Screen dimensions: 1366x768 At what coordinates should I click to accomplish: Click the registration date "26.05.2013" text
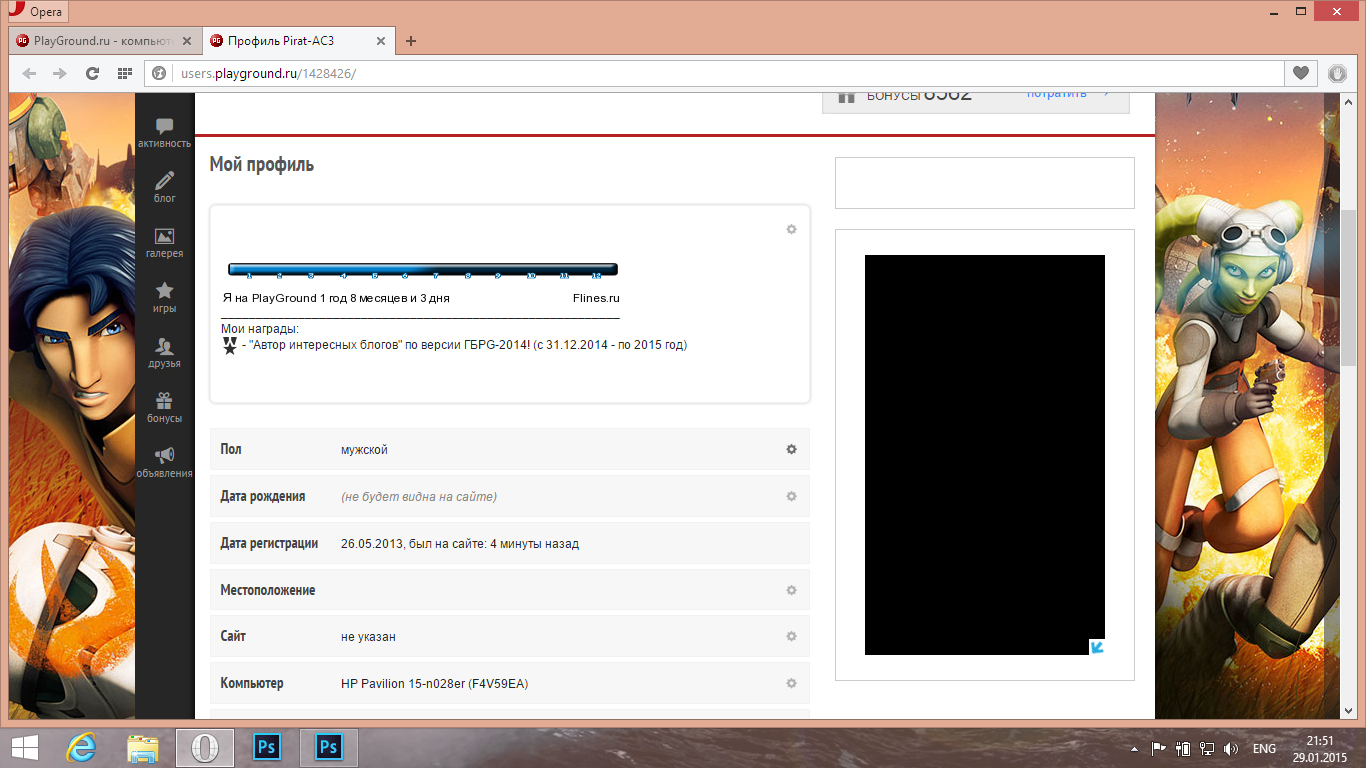pos(372,544)
